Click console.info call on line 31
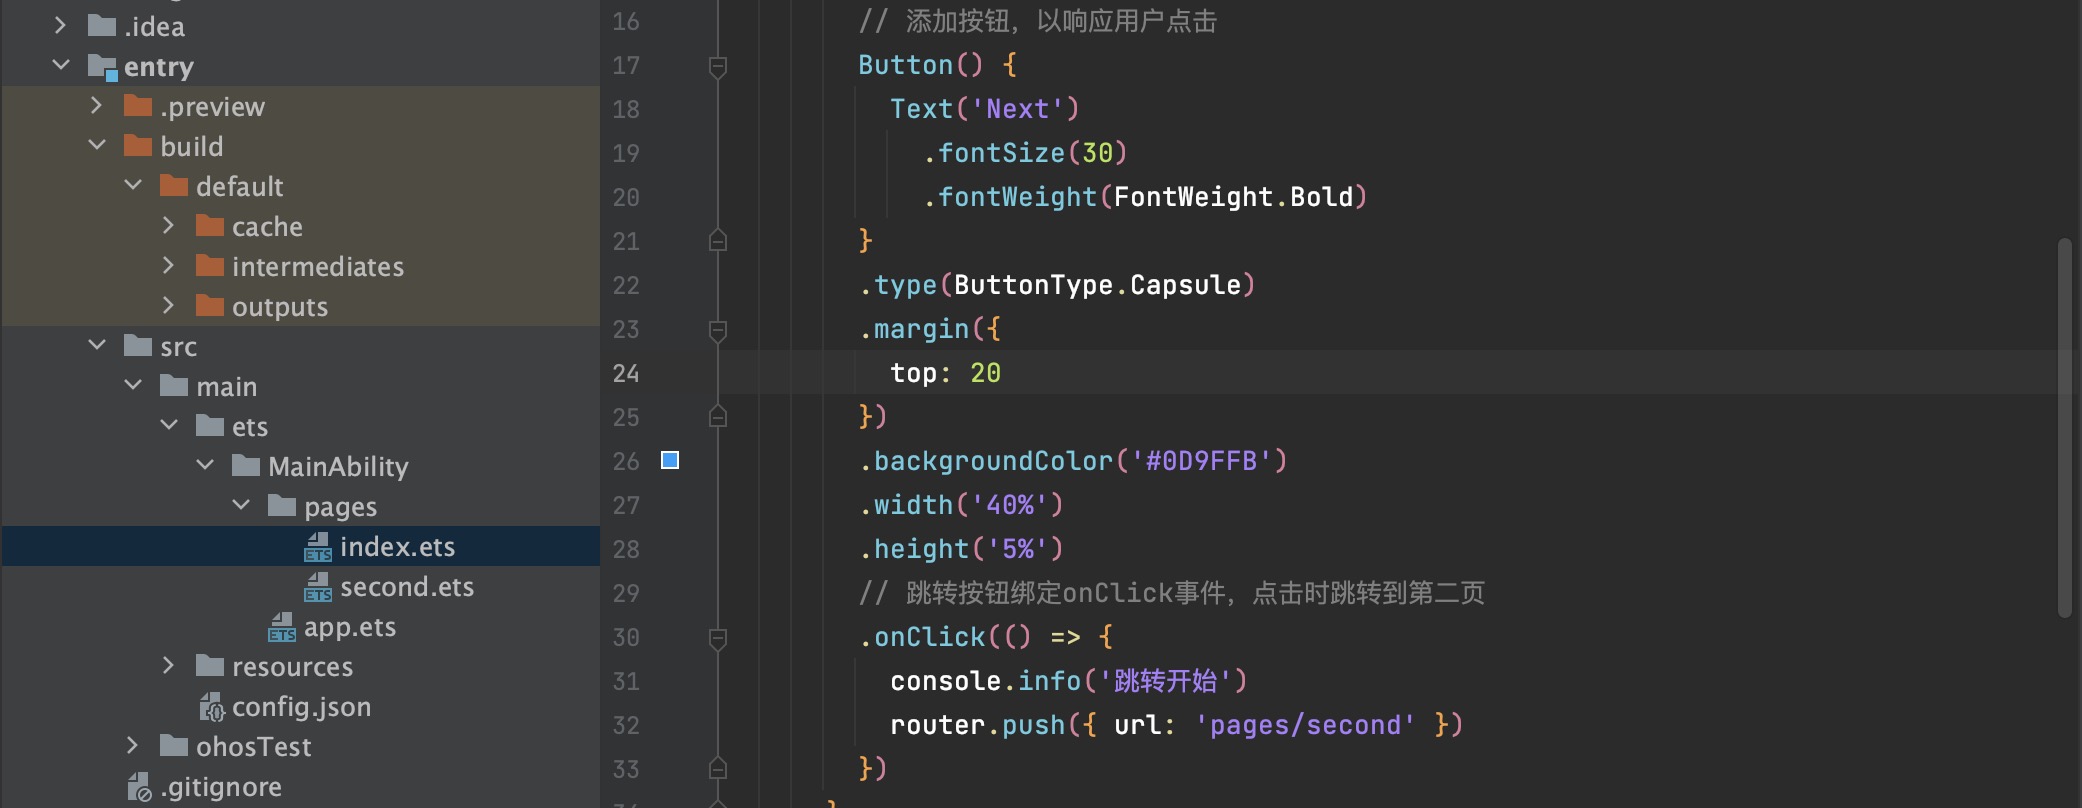This screenshot has height=808, width=2082. [986, 681]
